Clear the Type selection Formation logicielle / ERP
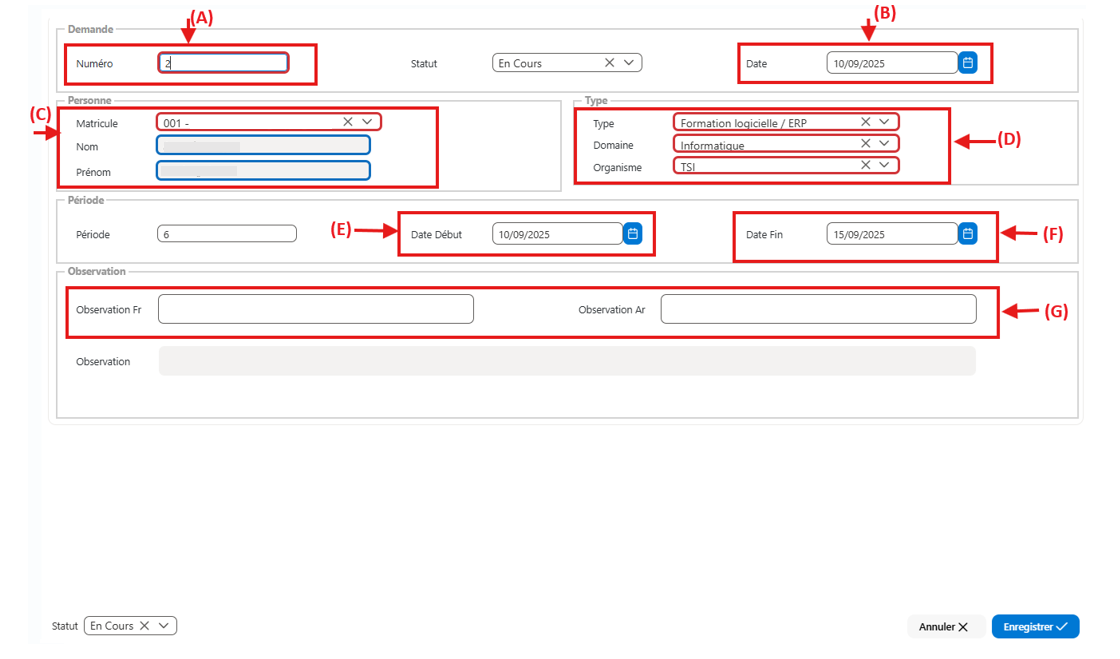 (865, 122)
